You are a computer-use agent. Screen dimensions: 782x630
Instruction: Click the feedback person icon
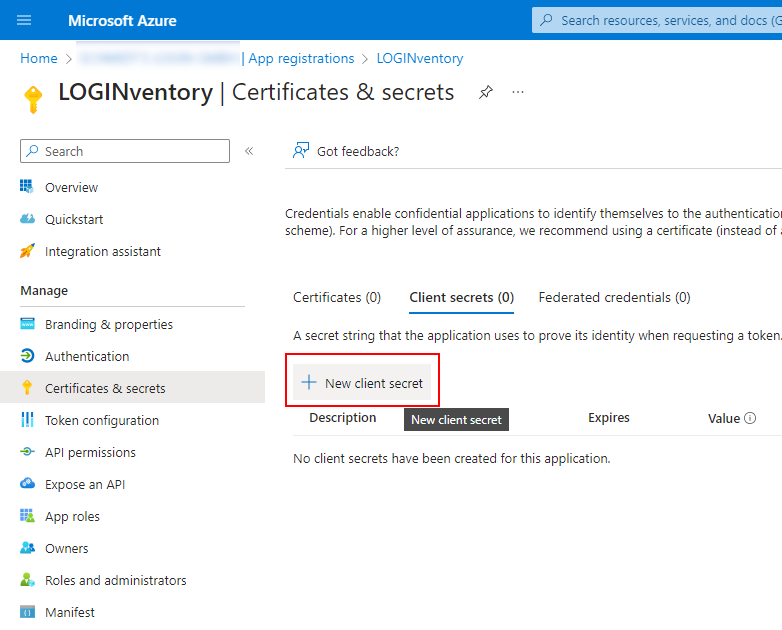[x=301, y=150]
